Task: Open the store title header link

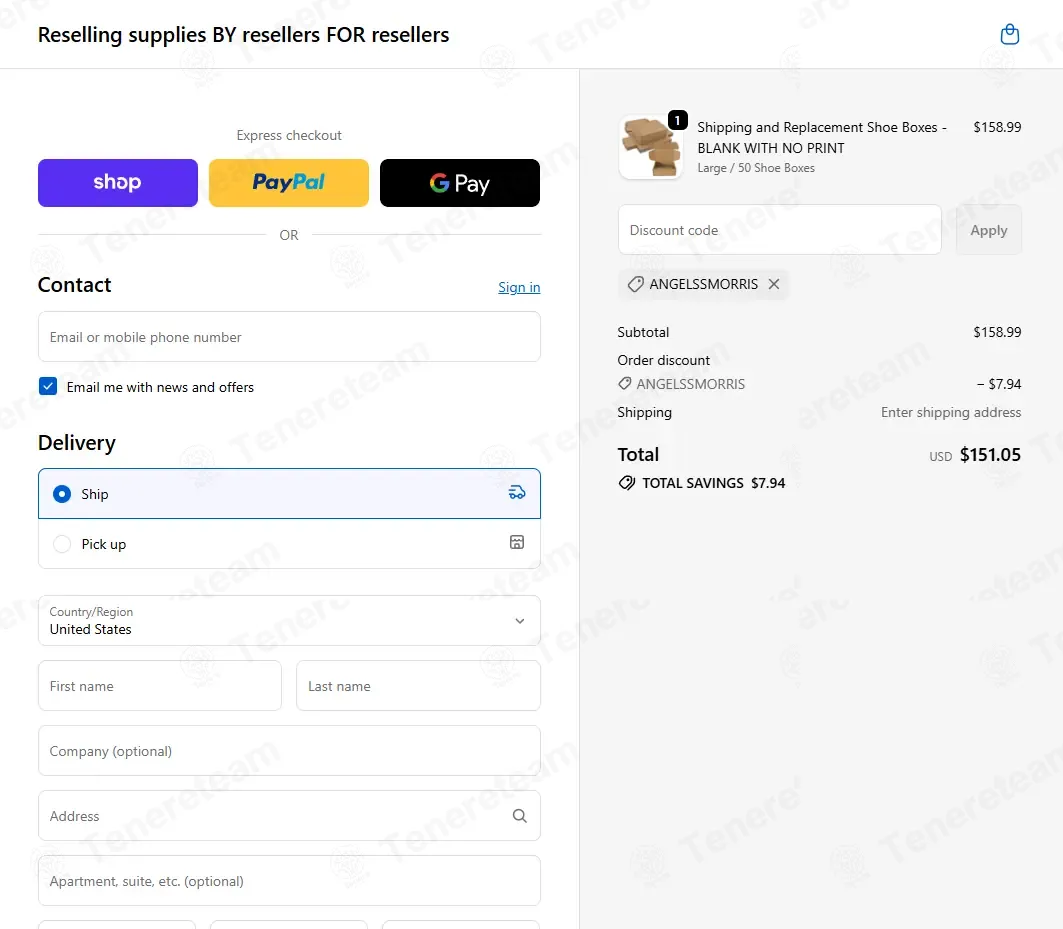Action: pyautogui.click(x=243, y=35)
